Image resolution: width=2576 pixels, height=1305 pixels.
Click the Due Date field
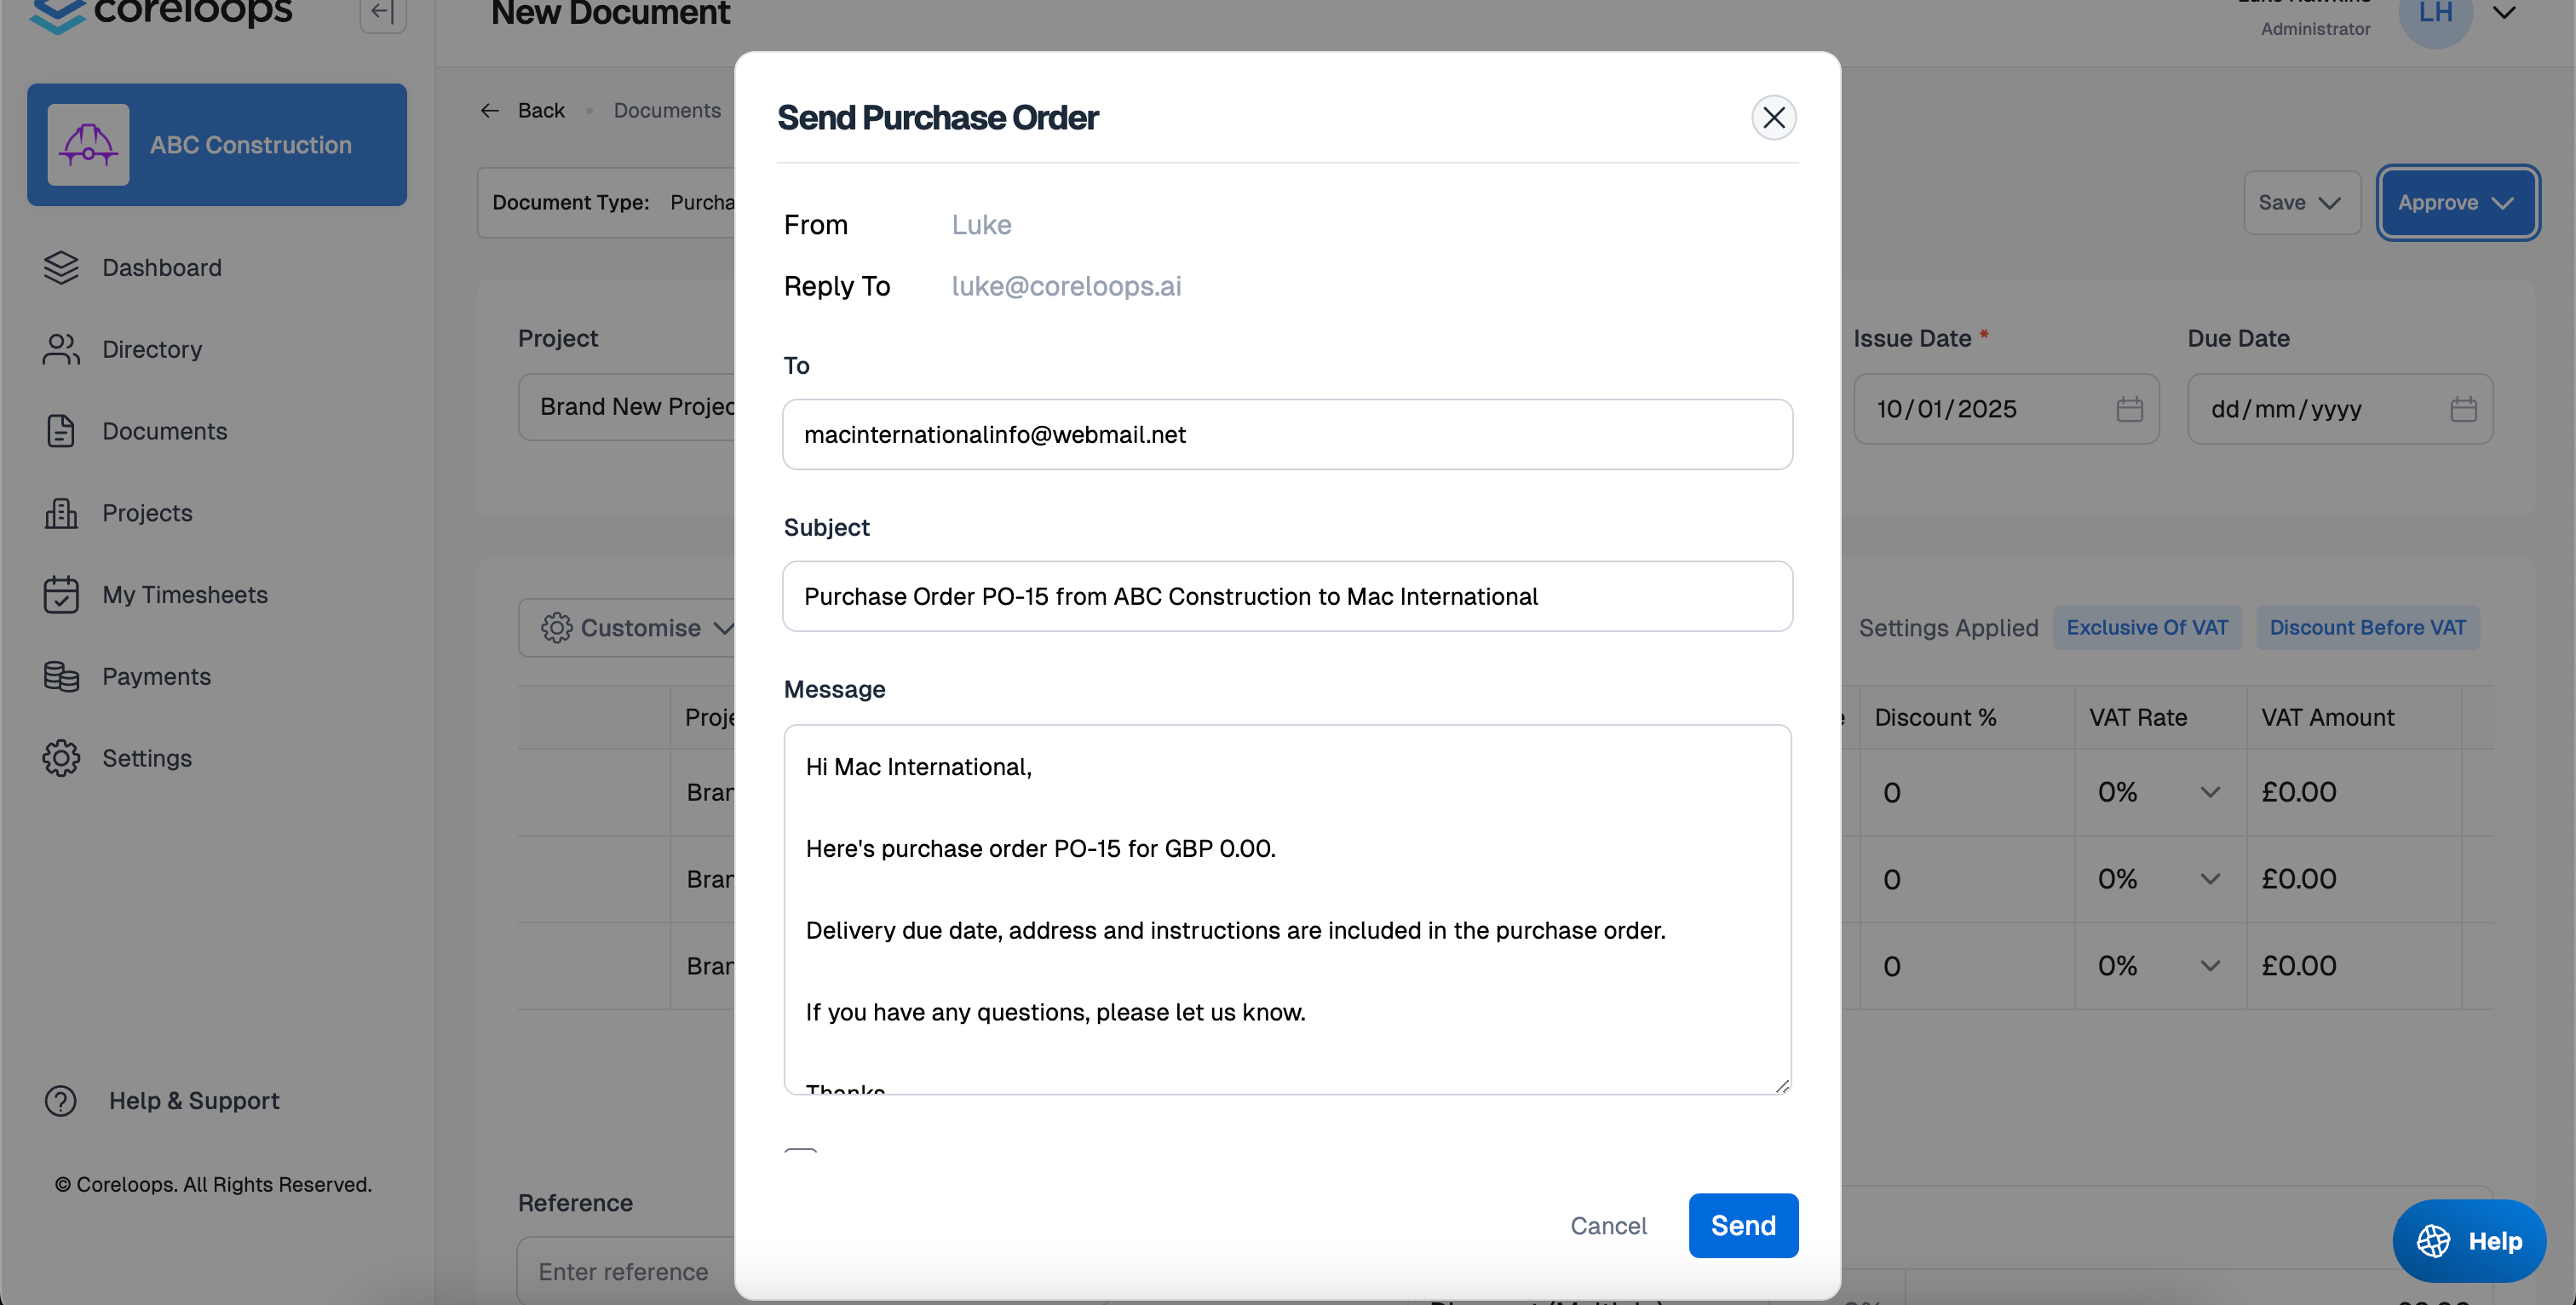click(x=2340, y=409)
